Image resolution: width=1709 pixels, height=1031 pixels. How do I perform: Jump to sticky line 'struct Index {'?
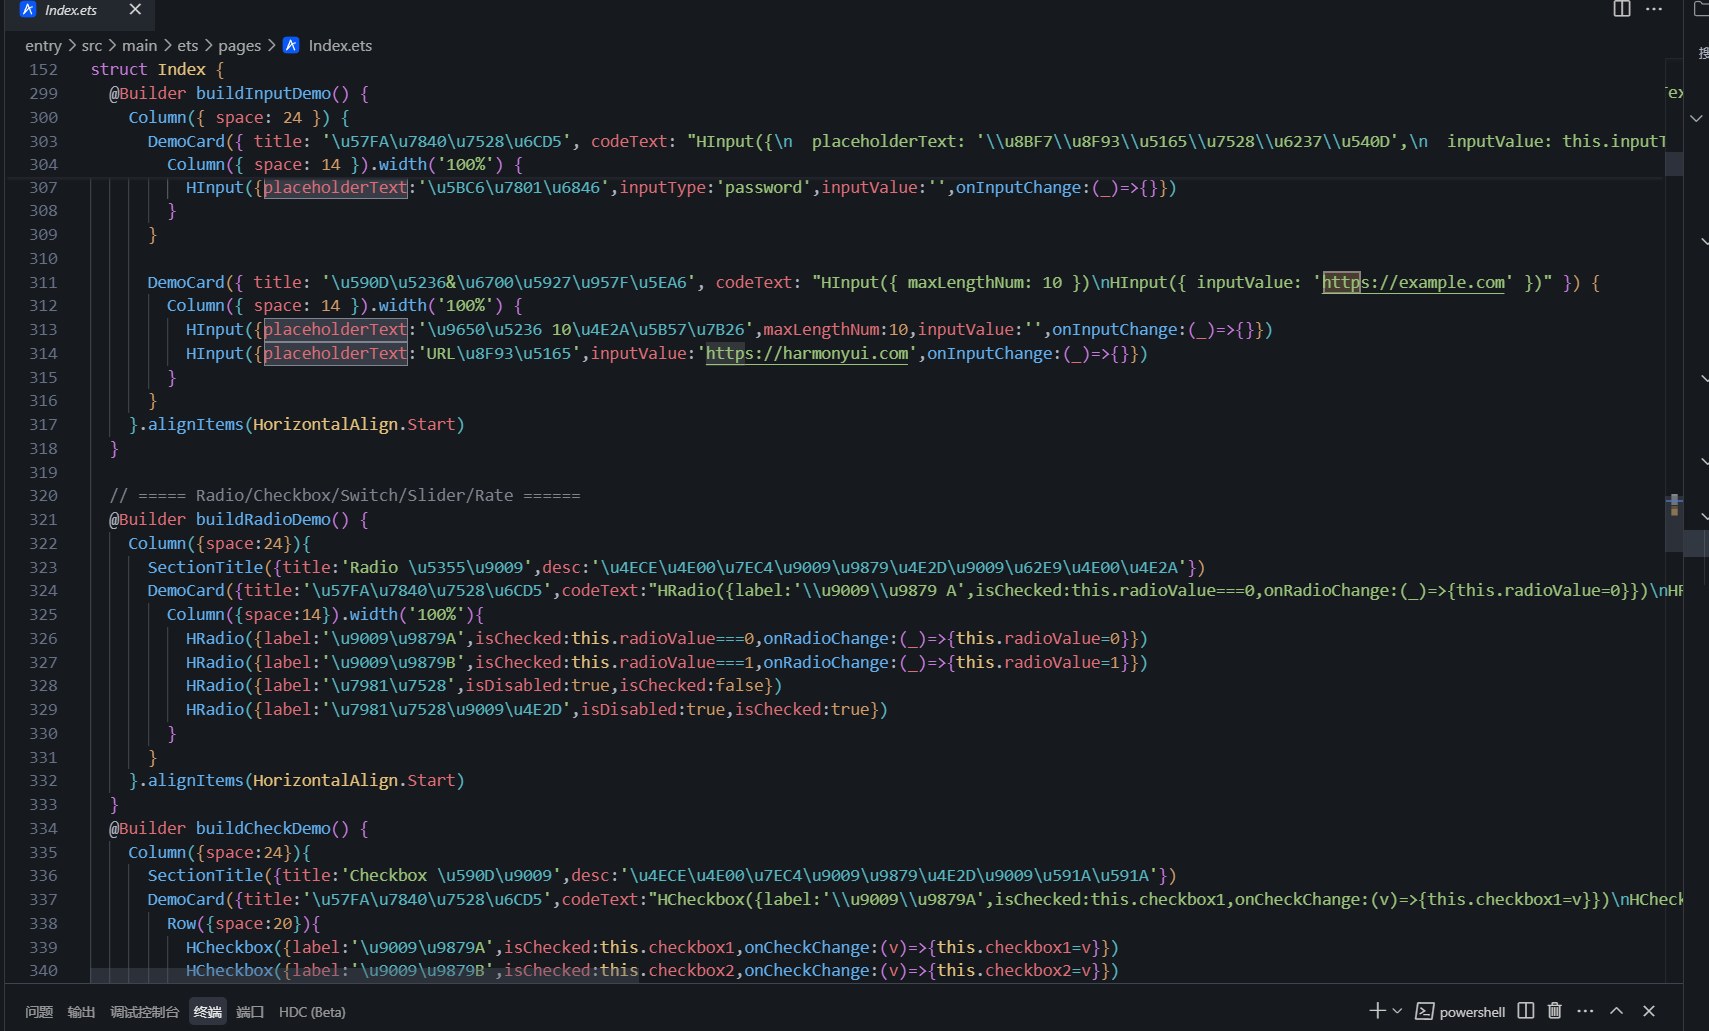click(x=157, y=69)
